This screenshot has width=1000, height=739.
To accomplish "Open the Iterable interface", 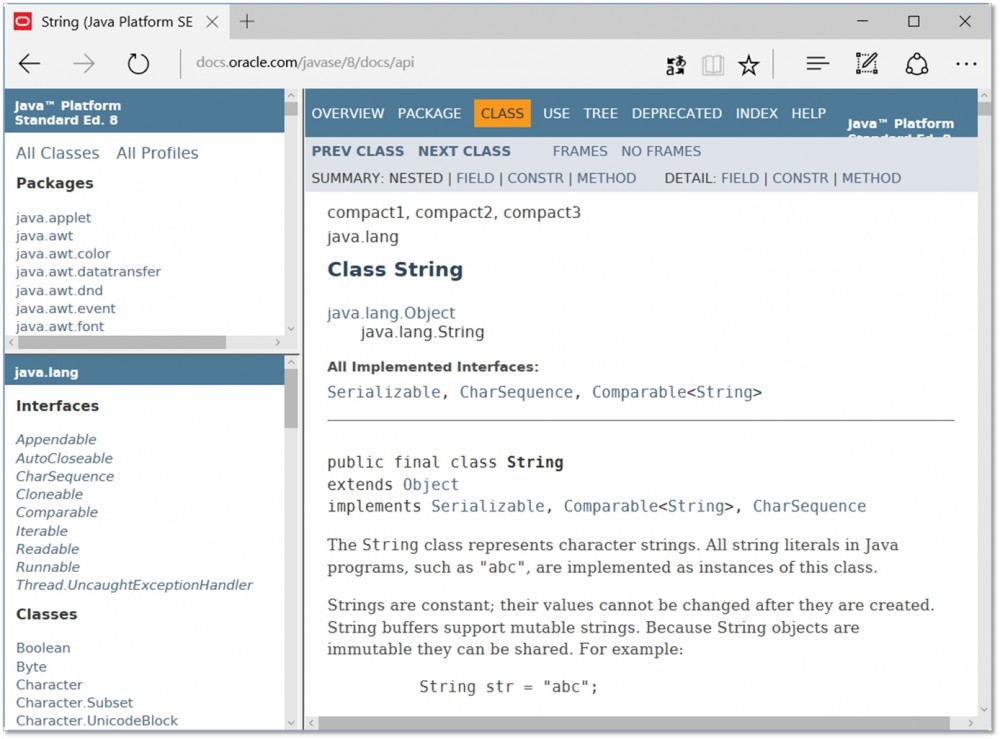I will pos(41,530).
